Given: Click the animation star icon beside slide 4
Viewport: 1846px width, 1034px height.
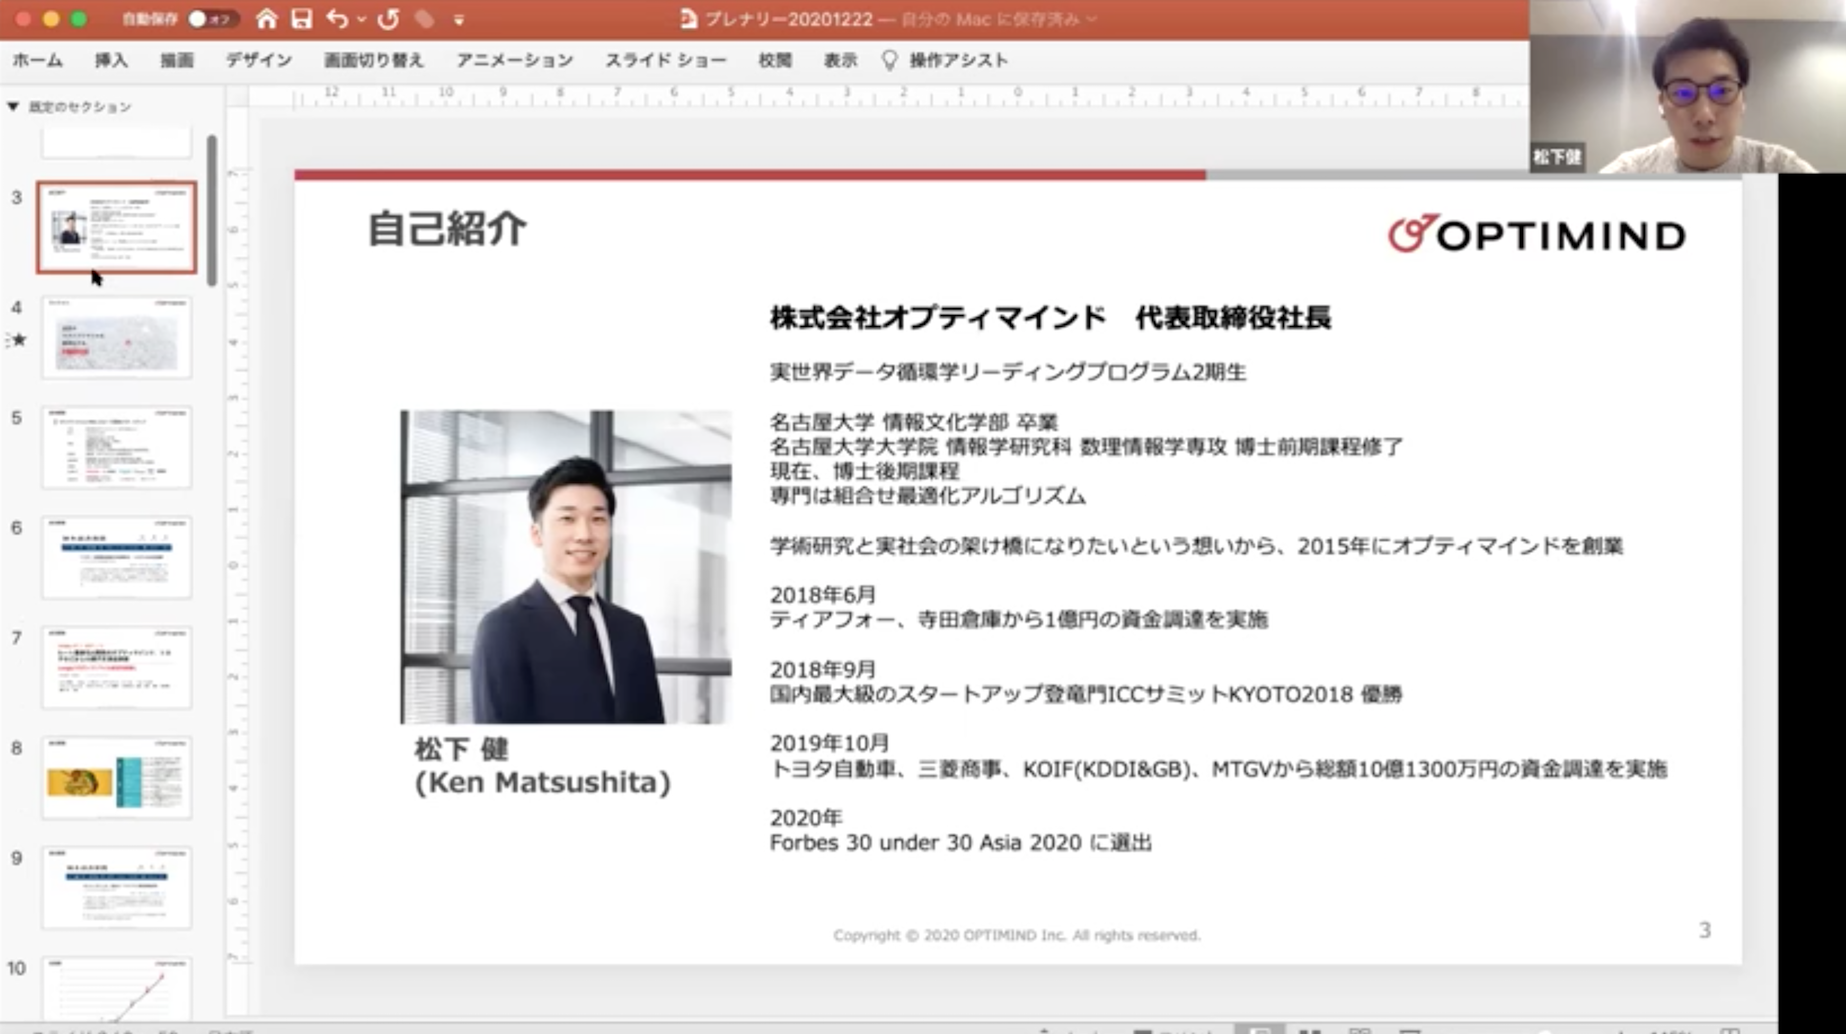Looking at the screenshot, I should coord(18,340).
